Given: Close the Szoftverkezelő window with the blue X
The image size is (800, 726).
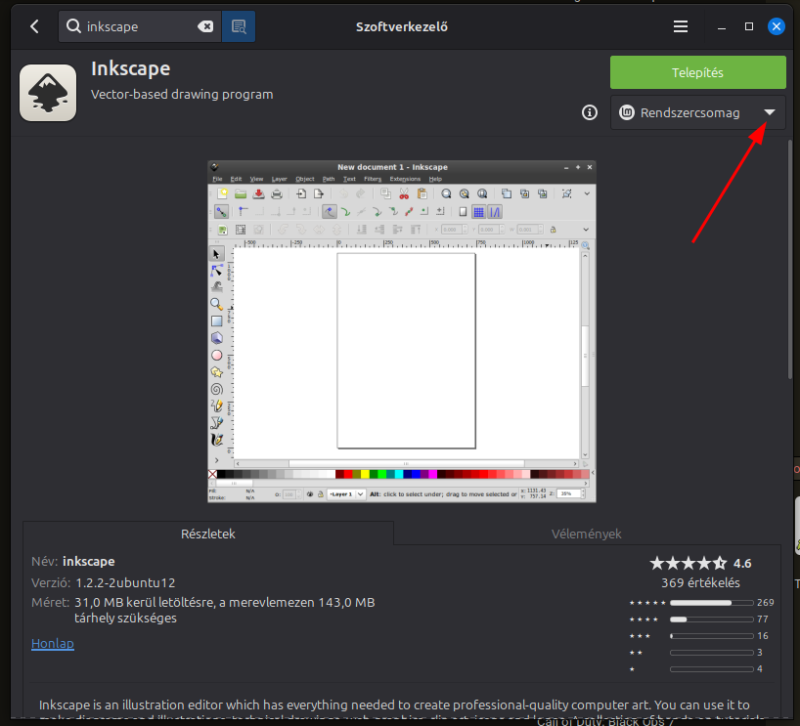Looking at the screenshot, I should 776,27.
